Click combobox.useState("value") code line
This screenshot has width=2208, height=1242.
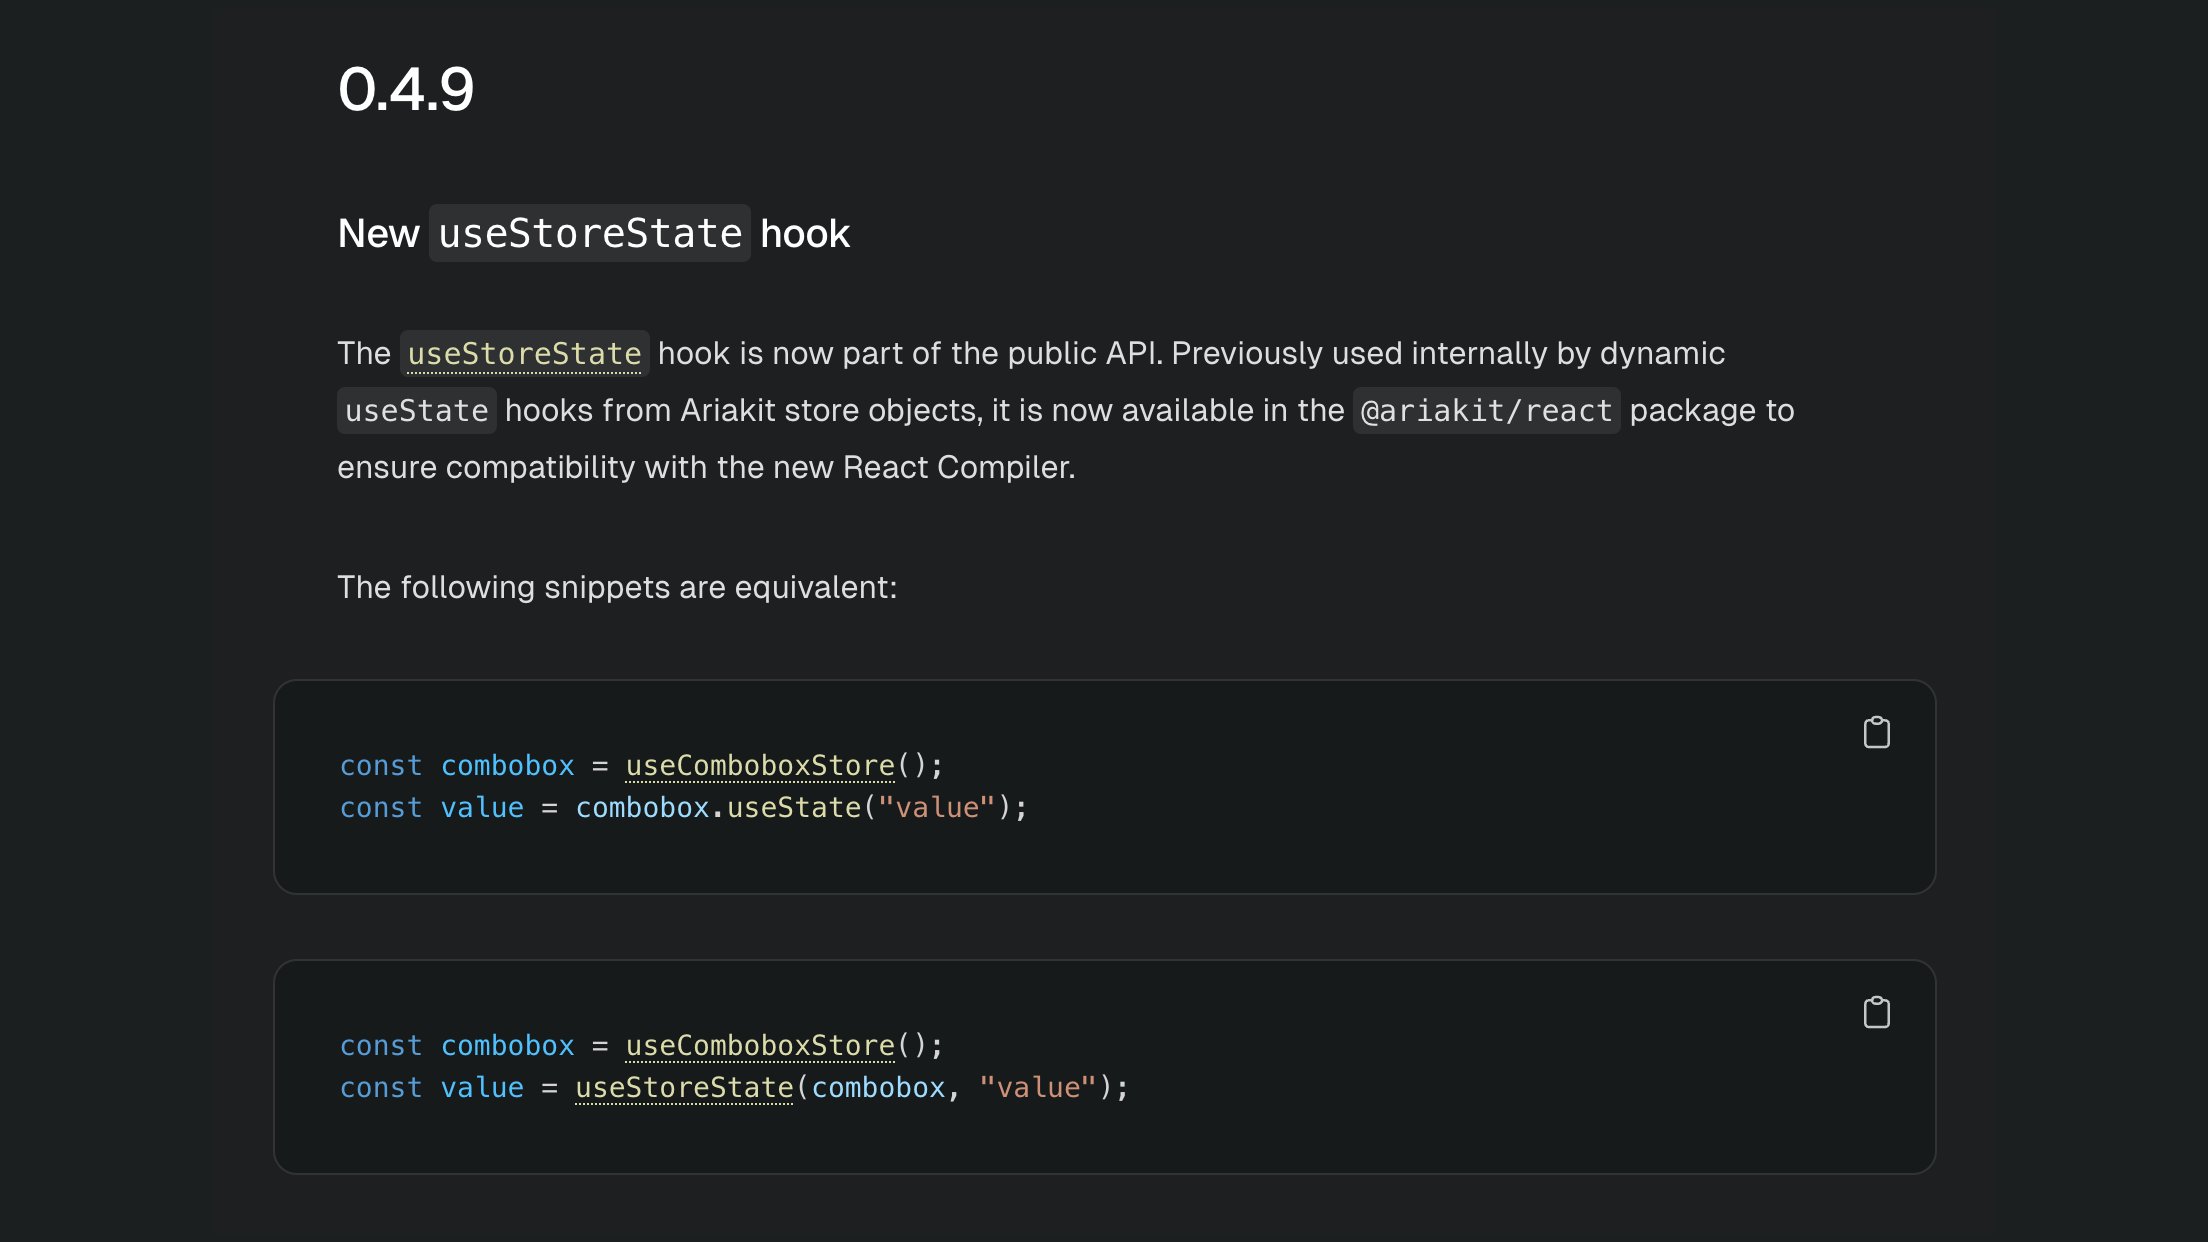[683, 808]
